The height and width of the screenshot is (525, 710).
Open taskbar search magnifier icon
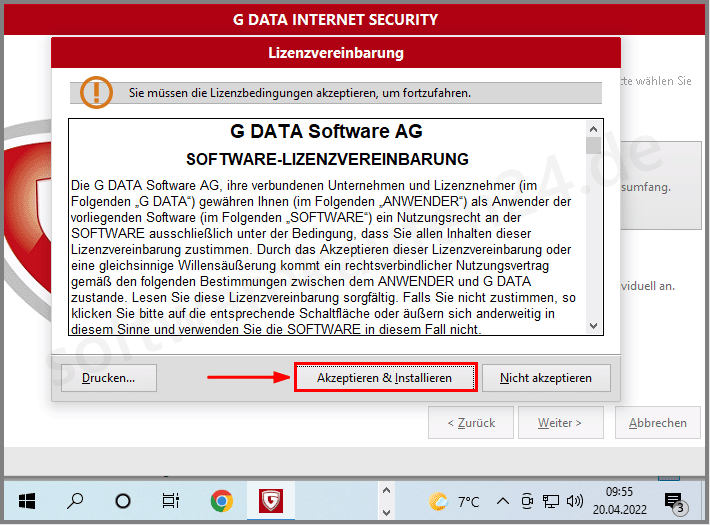tap(76, 500)
